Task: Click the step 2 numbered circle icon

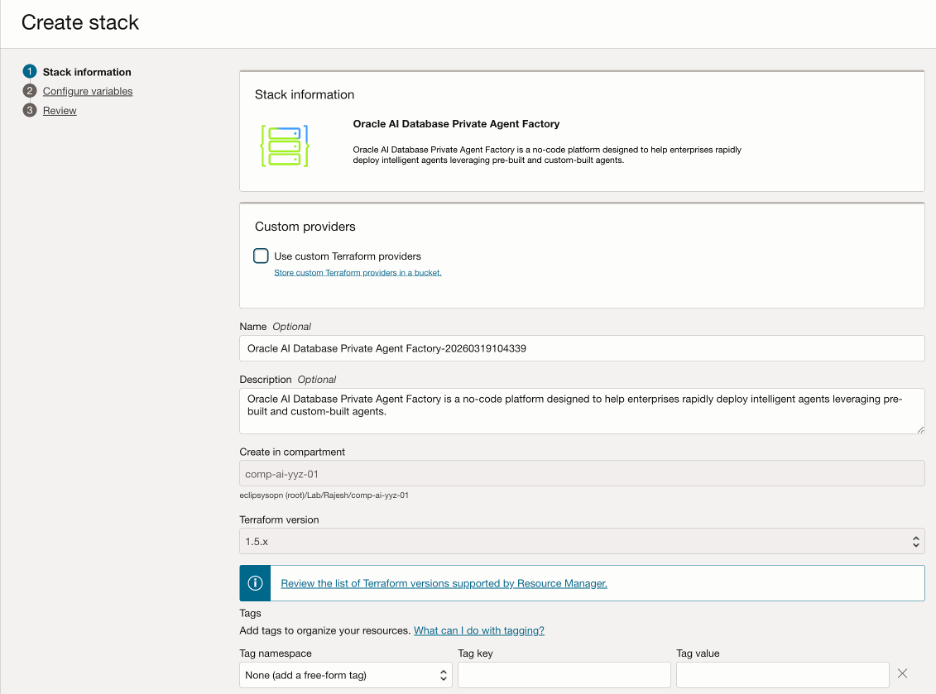Action: (30, 90)
